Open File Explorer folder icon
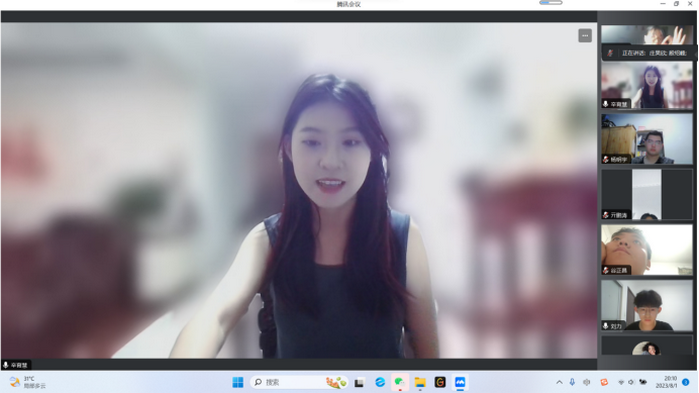 tap(420, 382)
